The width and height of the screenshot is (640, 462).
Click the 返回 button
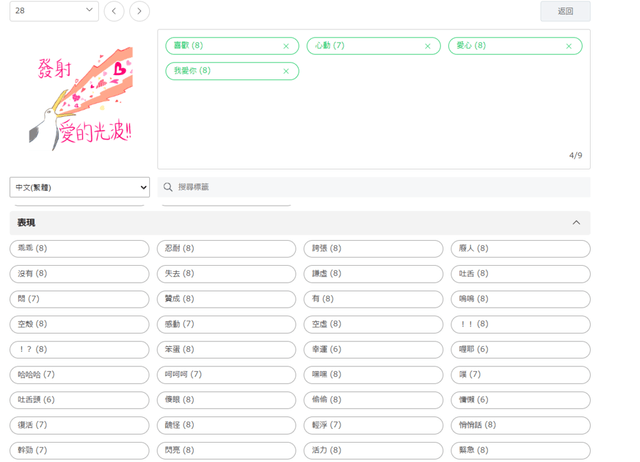click(565, 11)
